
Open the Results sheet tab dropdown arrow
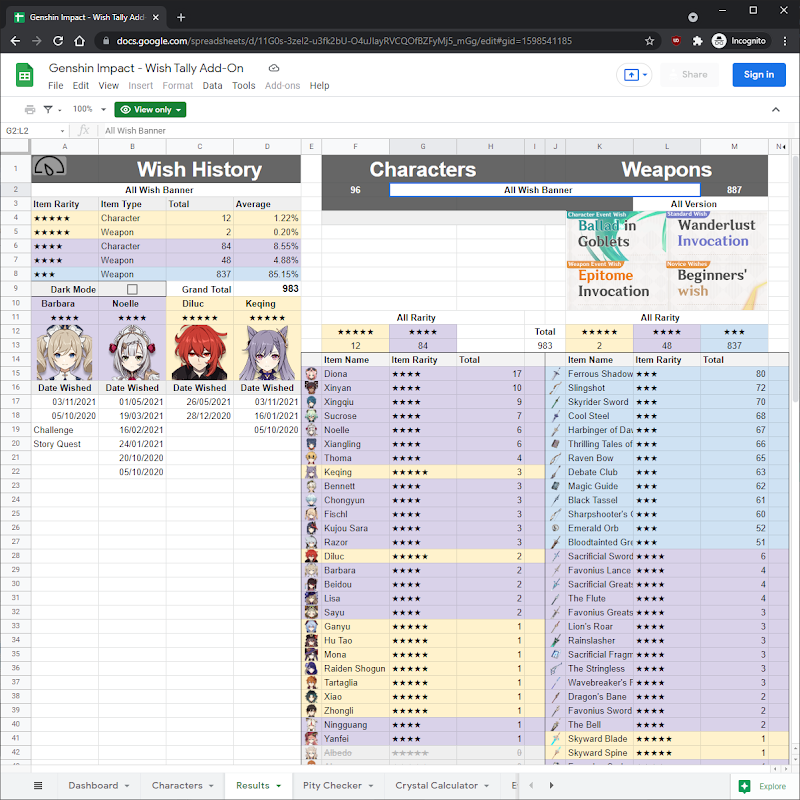[279, 786]
